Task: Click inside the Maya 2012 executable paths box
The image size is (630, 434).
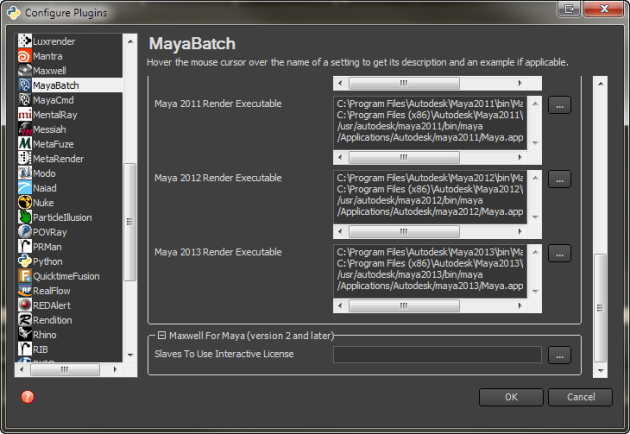Action: click(430, 197)
